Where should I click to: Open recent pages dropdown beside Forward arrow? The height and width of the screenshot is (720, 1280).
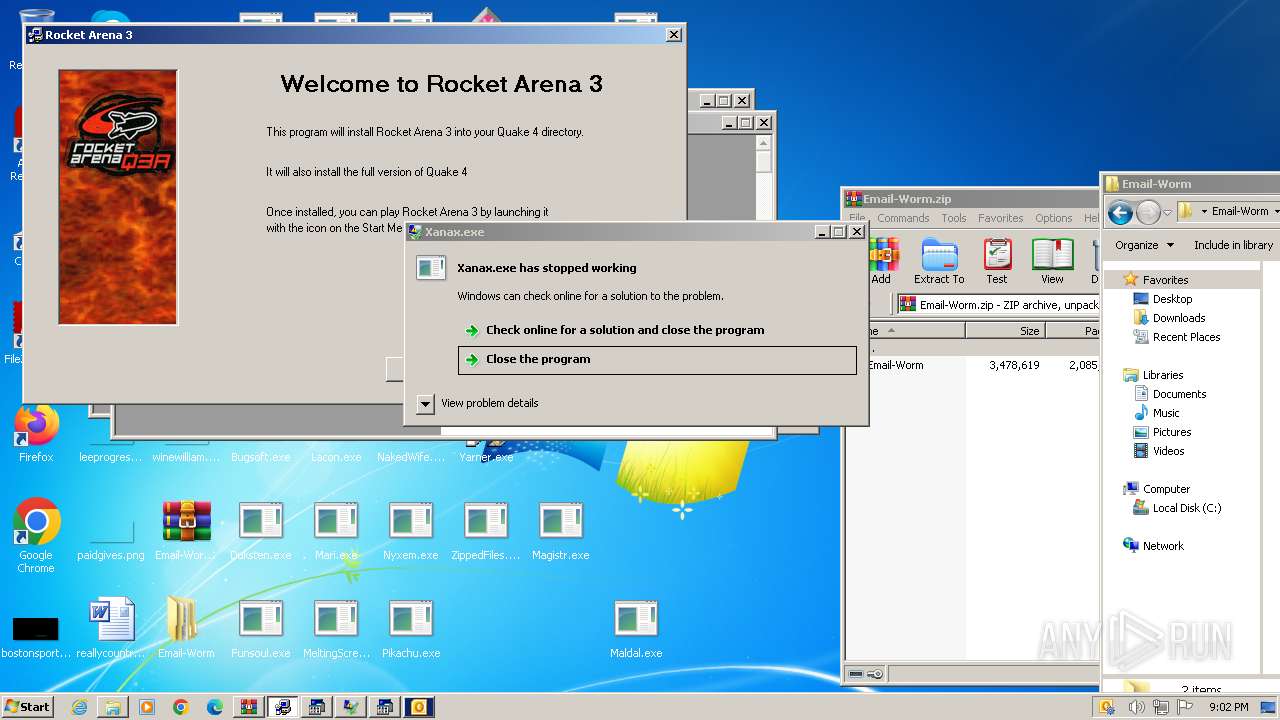(x=1167, y=213)
